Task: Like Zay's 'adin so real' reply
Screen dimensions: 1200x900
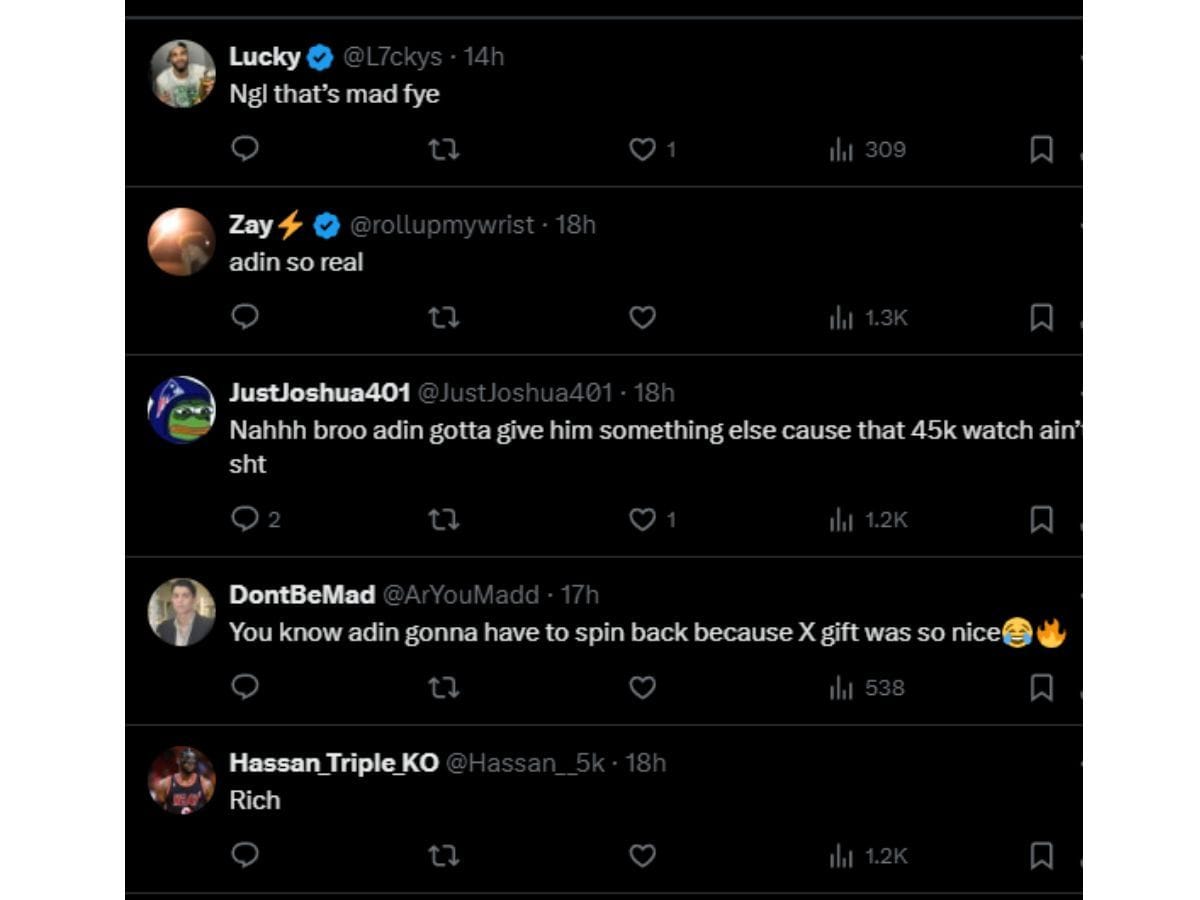Action: [643, 317]
